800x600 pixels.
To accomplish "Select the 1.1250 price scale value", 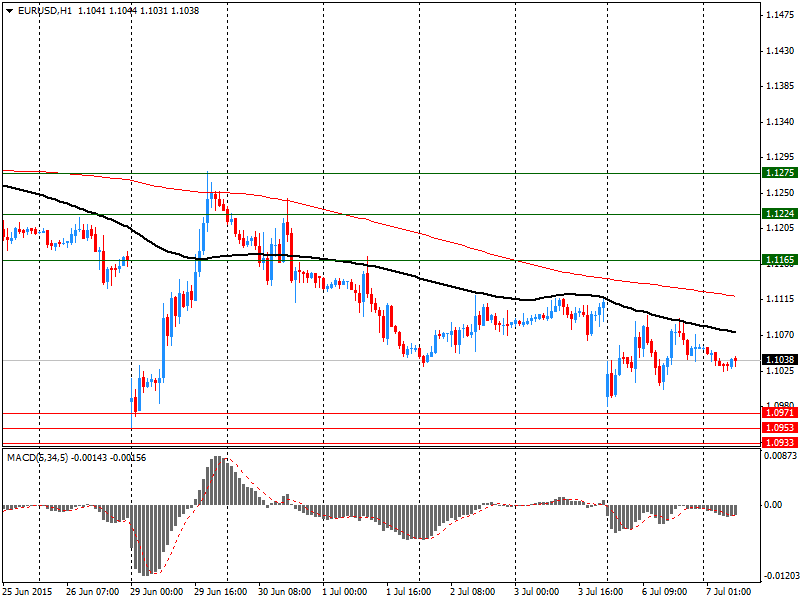I will click(780, 192).
